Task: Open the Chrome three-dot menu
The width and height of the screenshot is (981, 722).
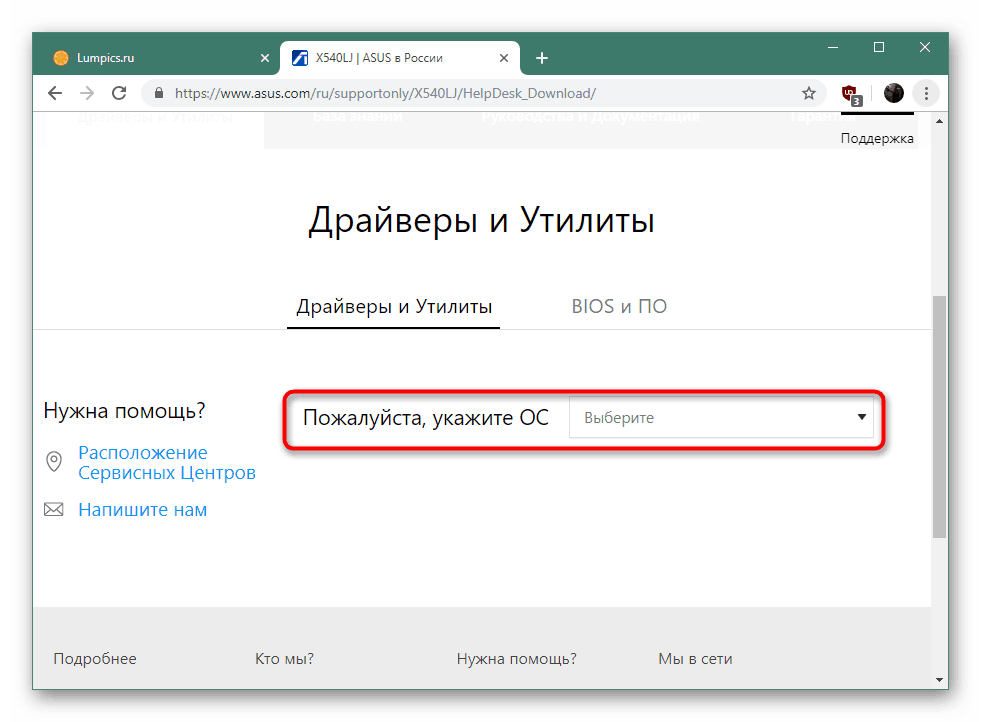Action: [926, 93]
